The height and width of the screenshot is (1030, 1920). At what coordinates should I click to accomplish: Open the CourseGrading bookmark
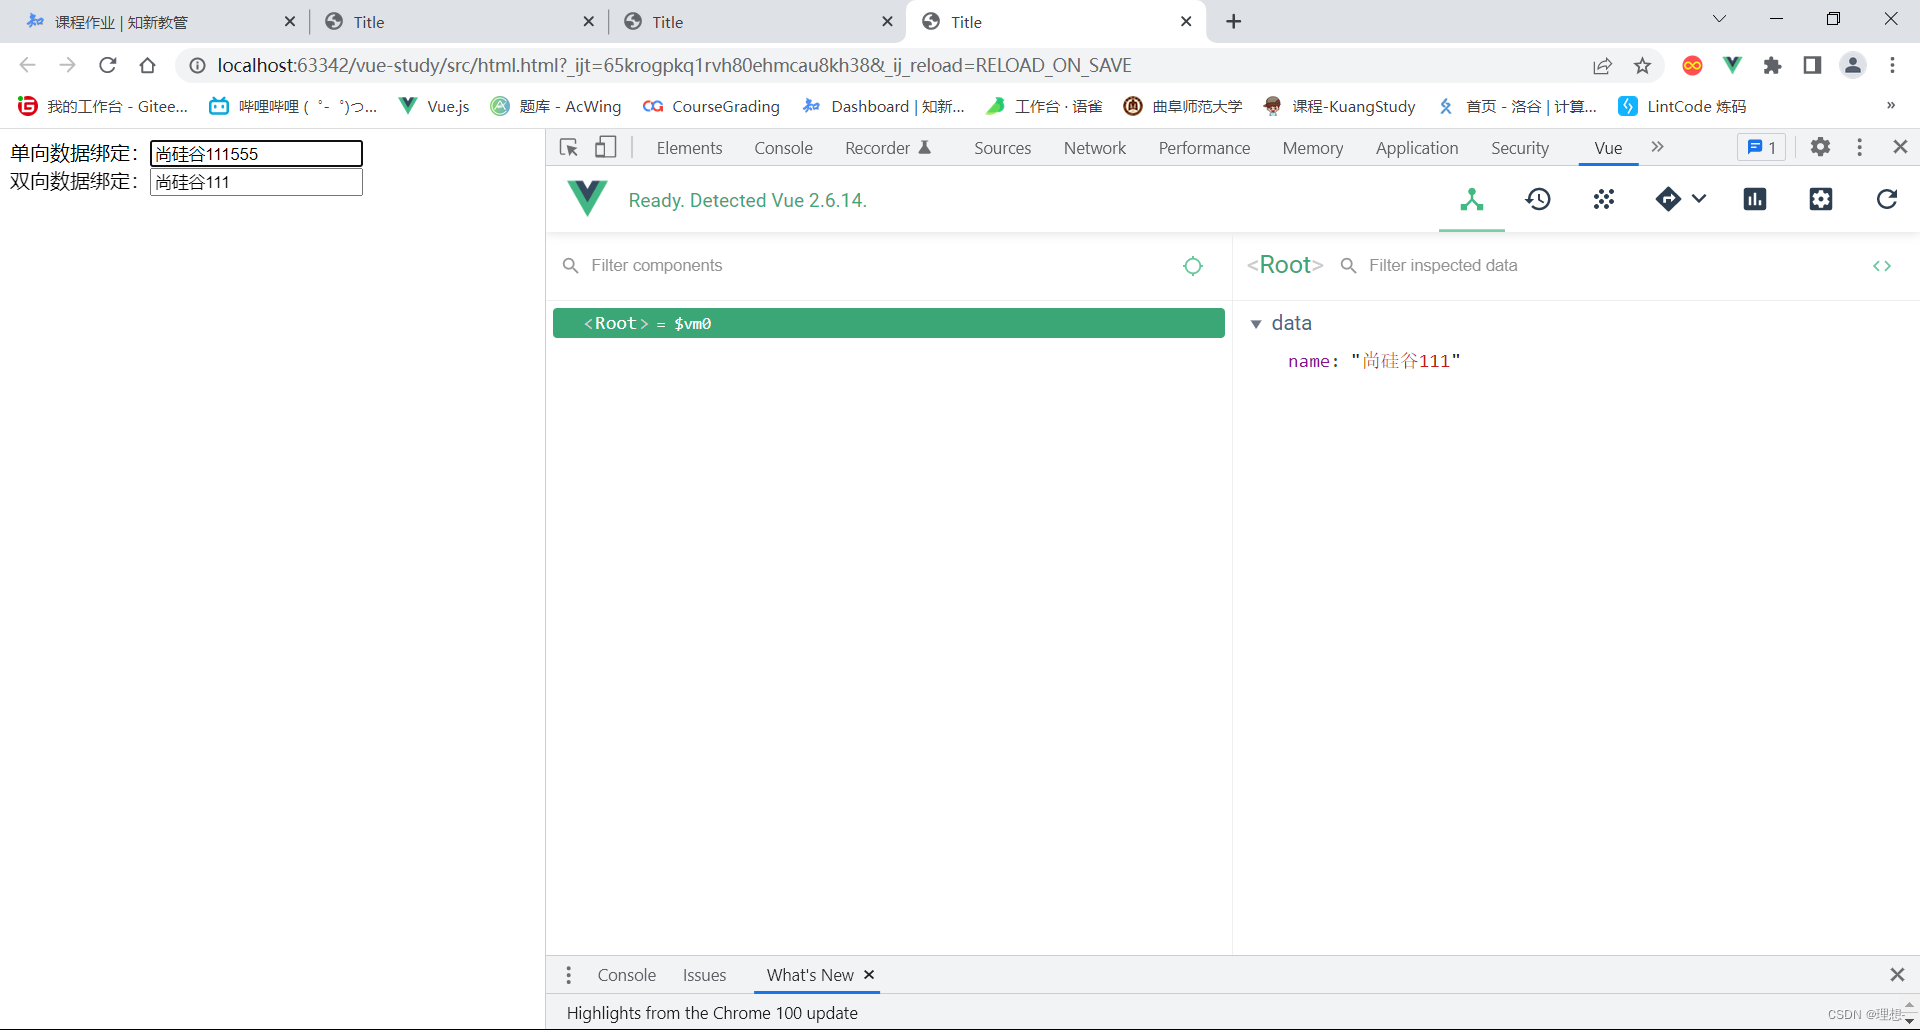(x=711, y=106)
